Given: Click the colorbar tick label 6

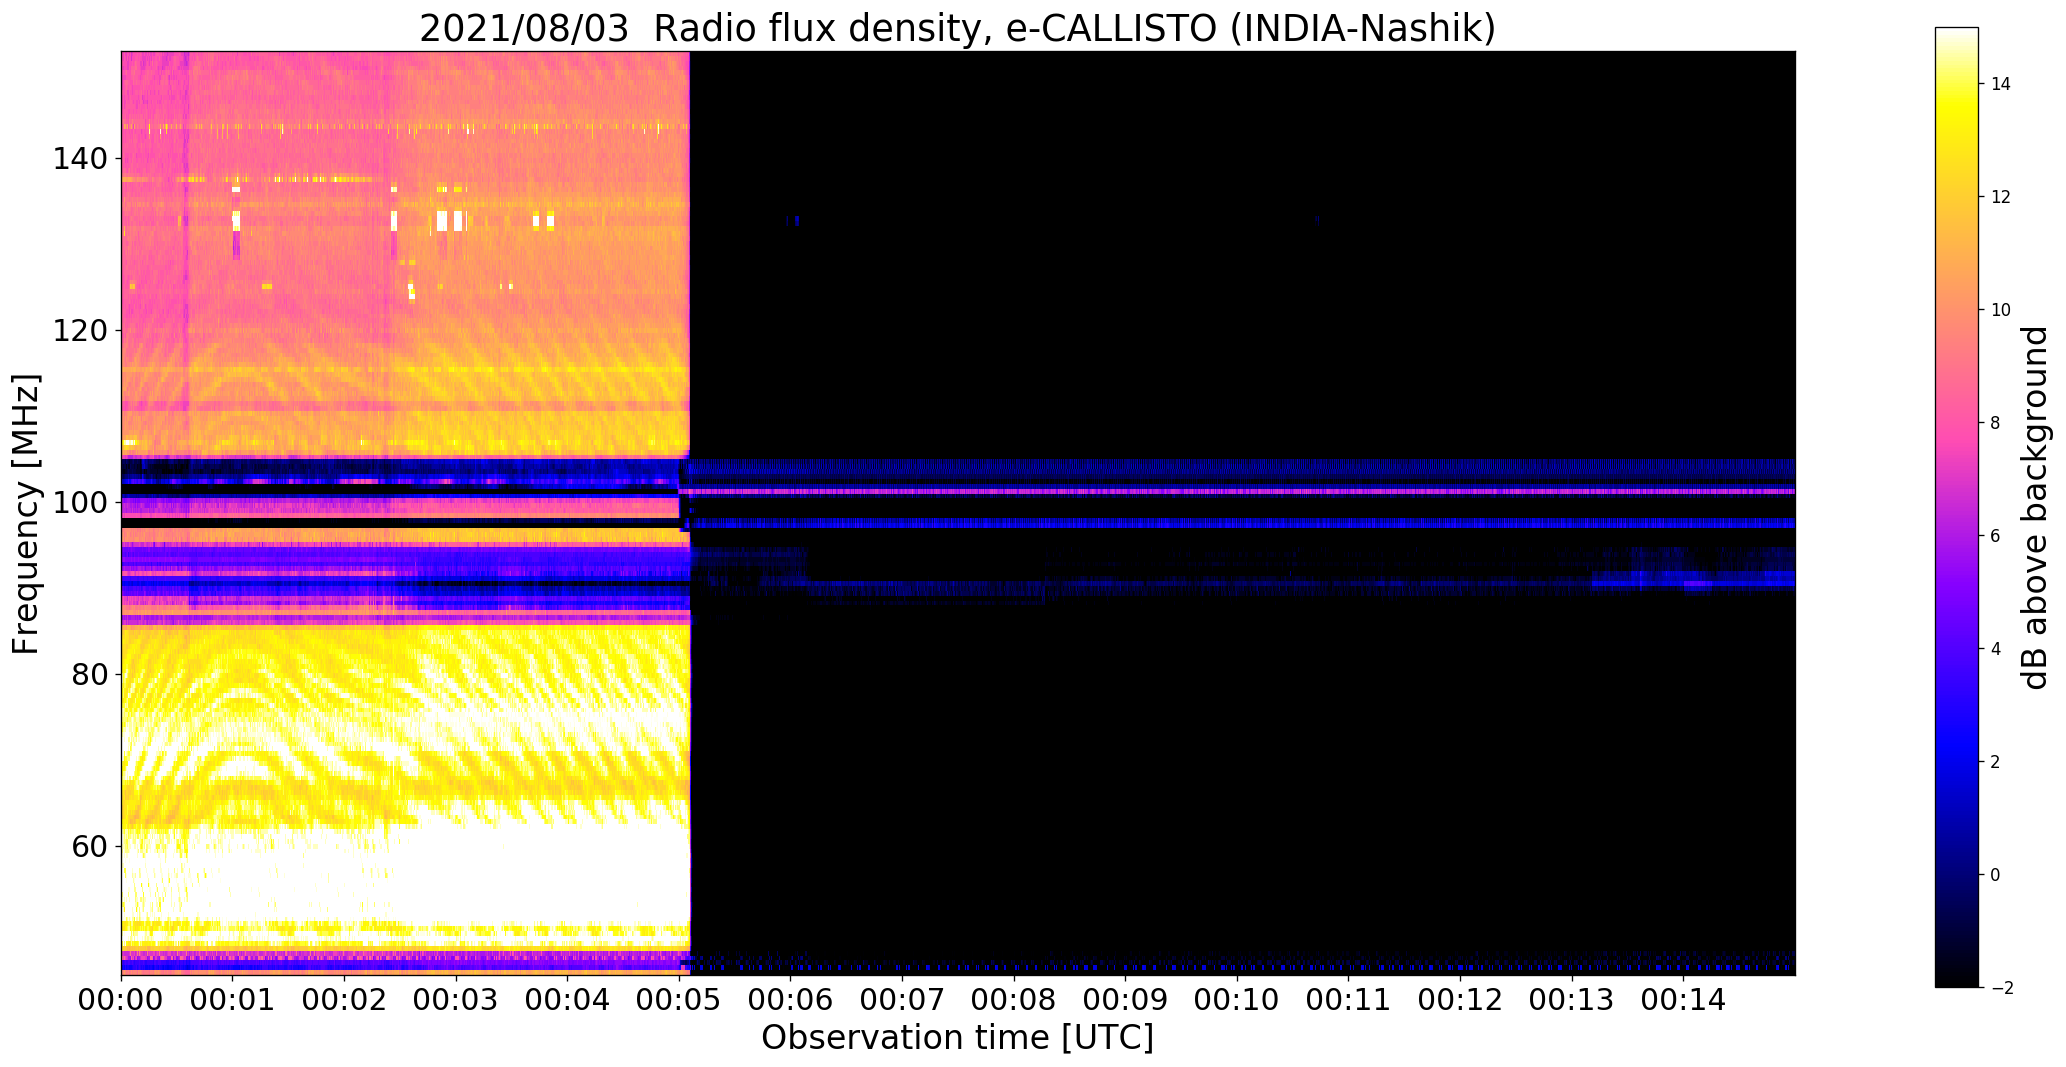Looking at the screenshot, I should tap(1996, 536).
